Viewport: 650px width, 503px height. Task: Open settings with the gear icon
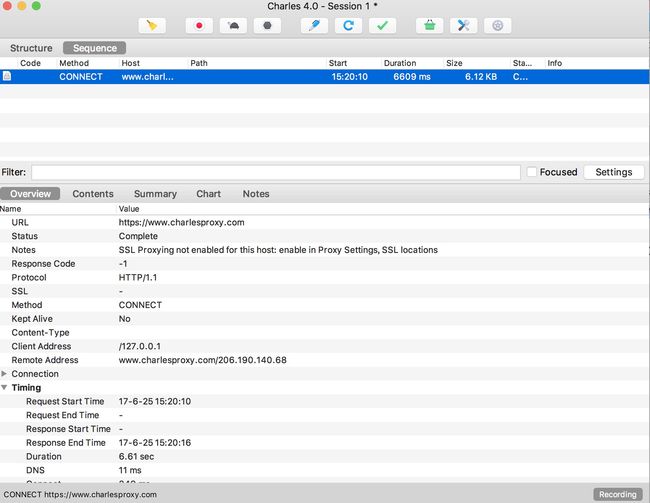coord(497,26)
